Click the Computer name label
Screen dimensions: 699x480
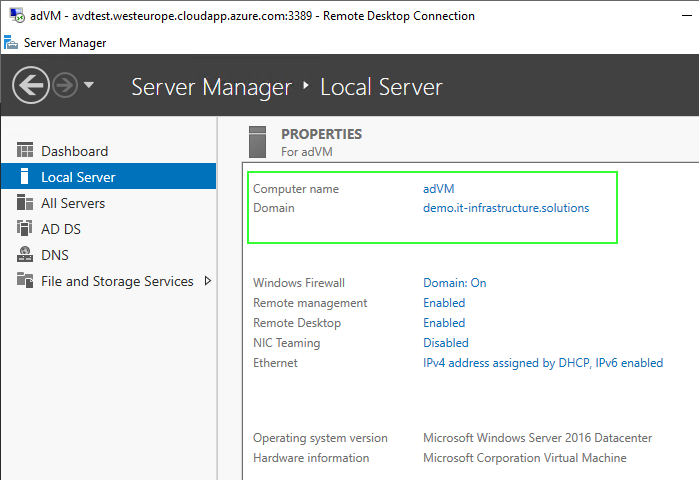(x=296, y=189)
